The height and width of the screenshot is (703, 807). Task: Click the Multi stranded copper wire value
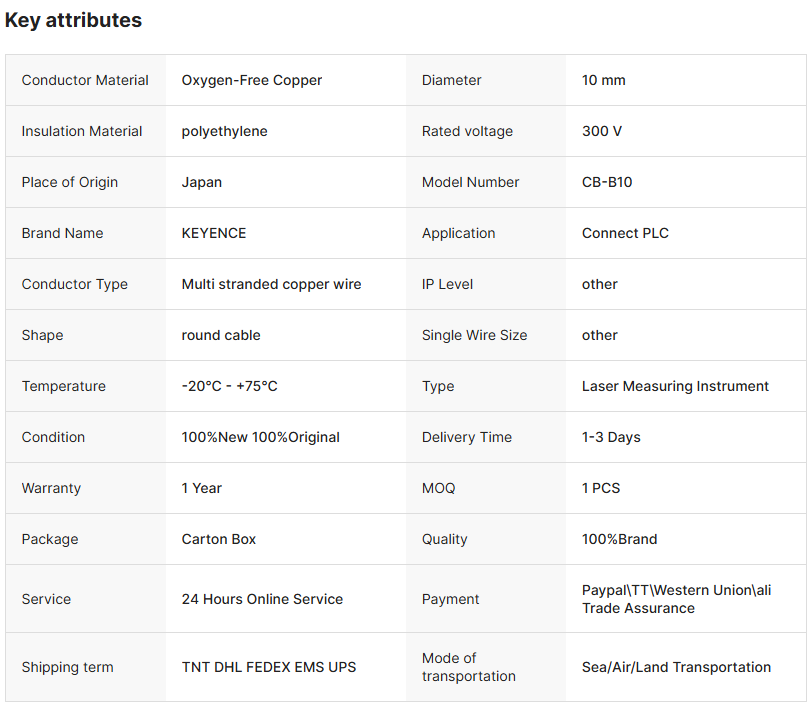[x=271, y=284]
